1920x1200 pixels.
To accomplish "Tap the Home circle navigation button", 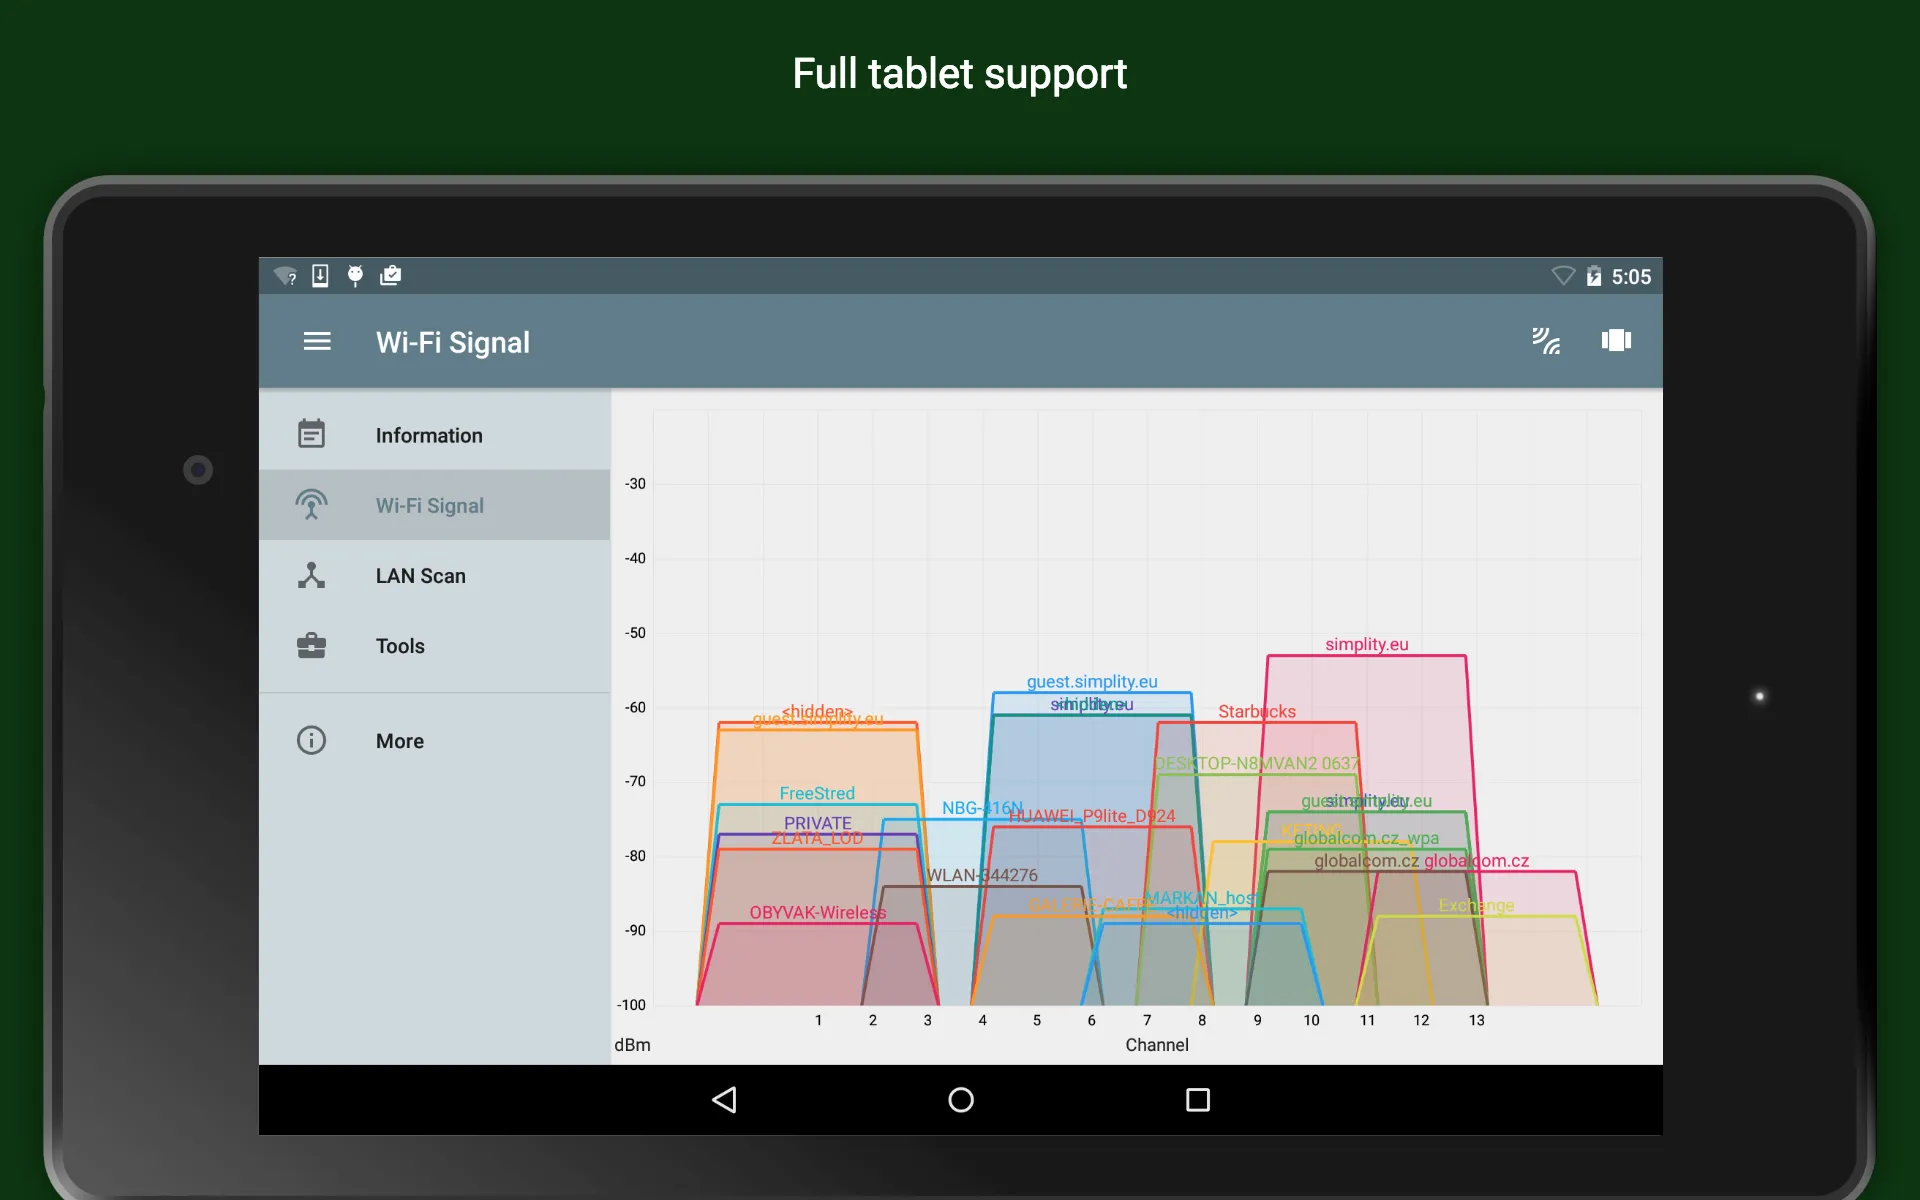I will (959, 1100).
